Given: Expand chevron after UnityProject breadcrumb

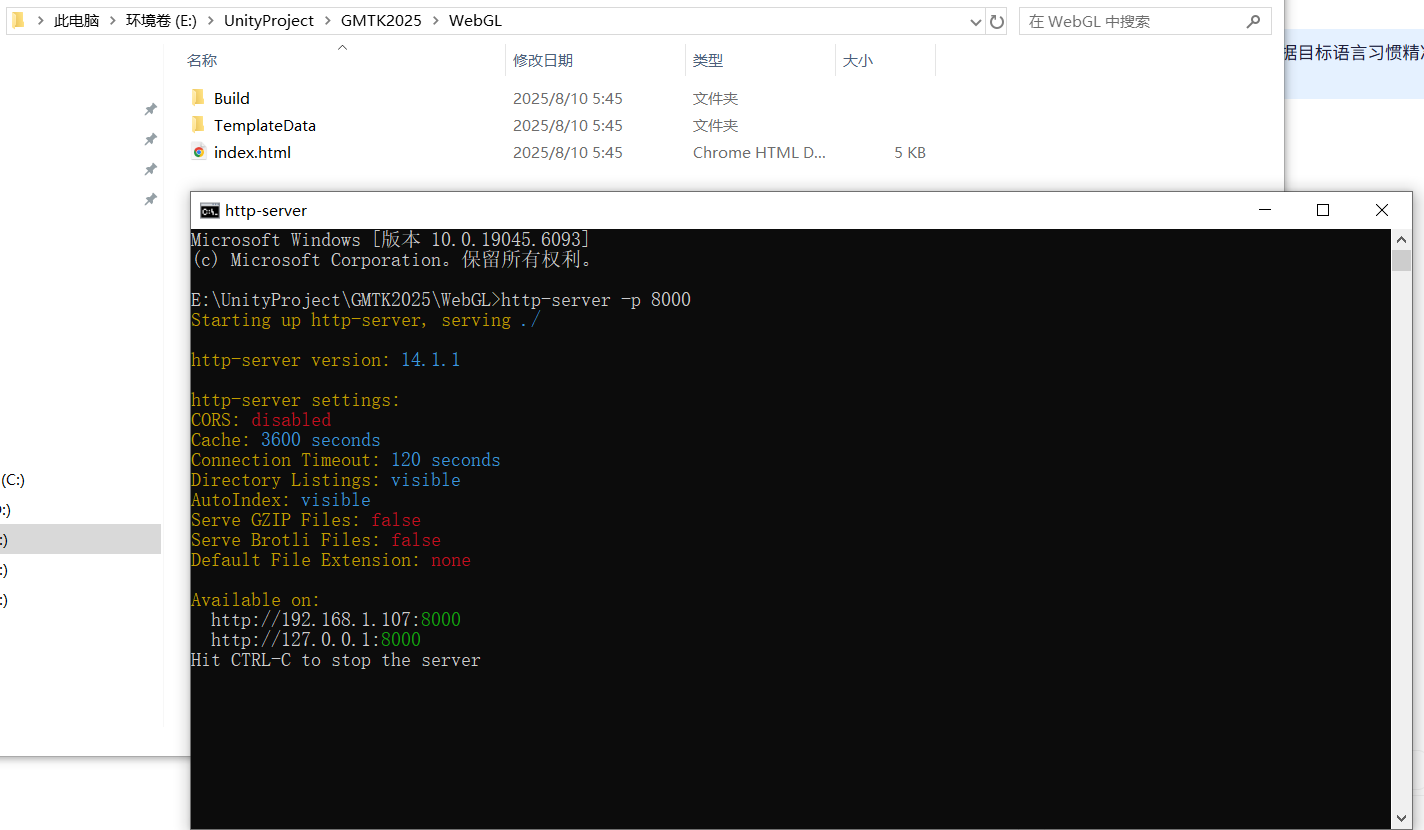Looking at the screenshot, I should 327,21.
